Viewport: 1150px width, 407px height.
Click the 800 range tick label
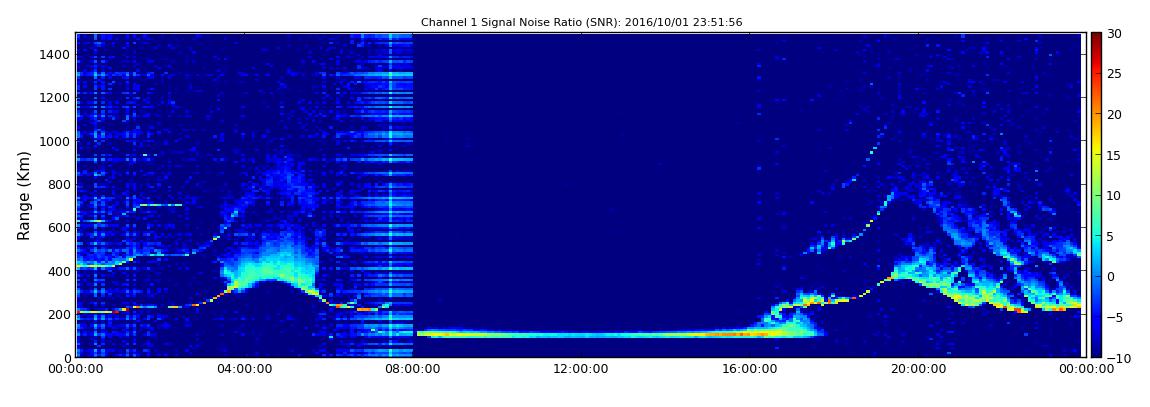(59, 184)
